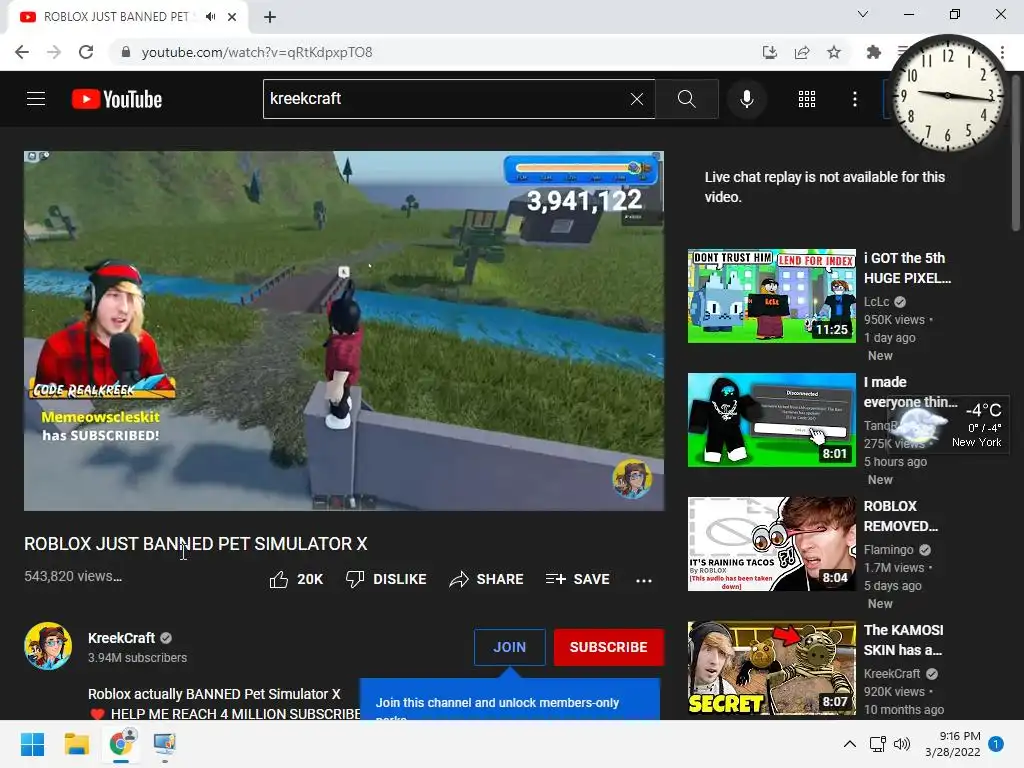The image size is (1024, 768).
Task: Open Chrome extensions puzzle icon
Action: (873, 52)
